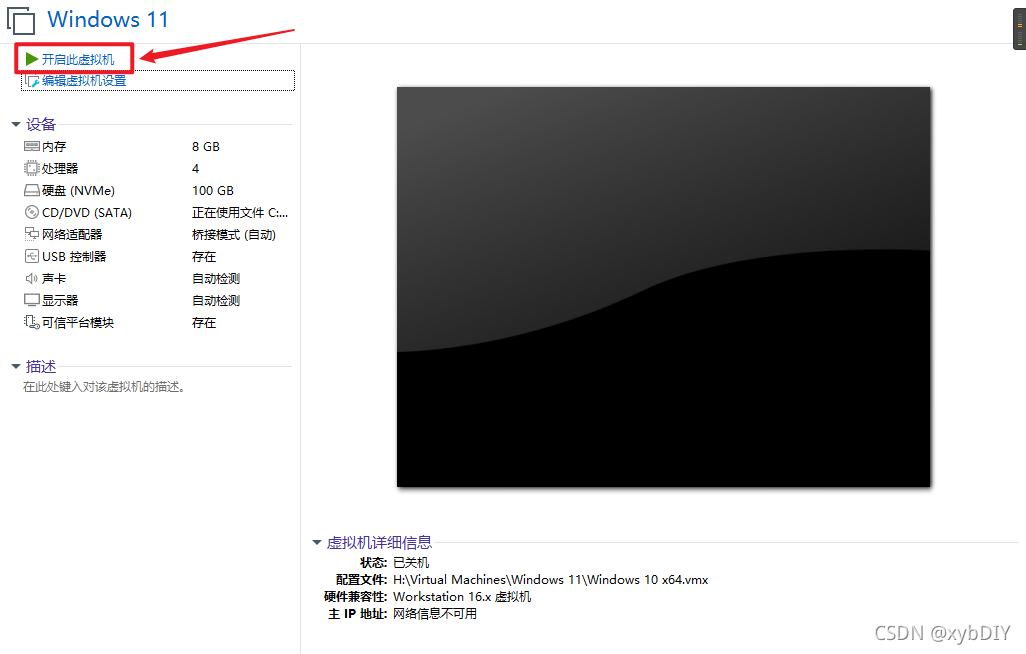This screenshot has width=1026, height=654.
Task: Click the edit virtual machine settings icon
Action: pos(33,81)
